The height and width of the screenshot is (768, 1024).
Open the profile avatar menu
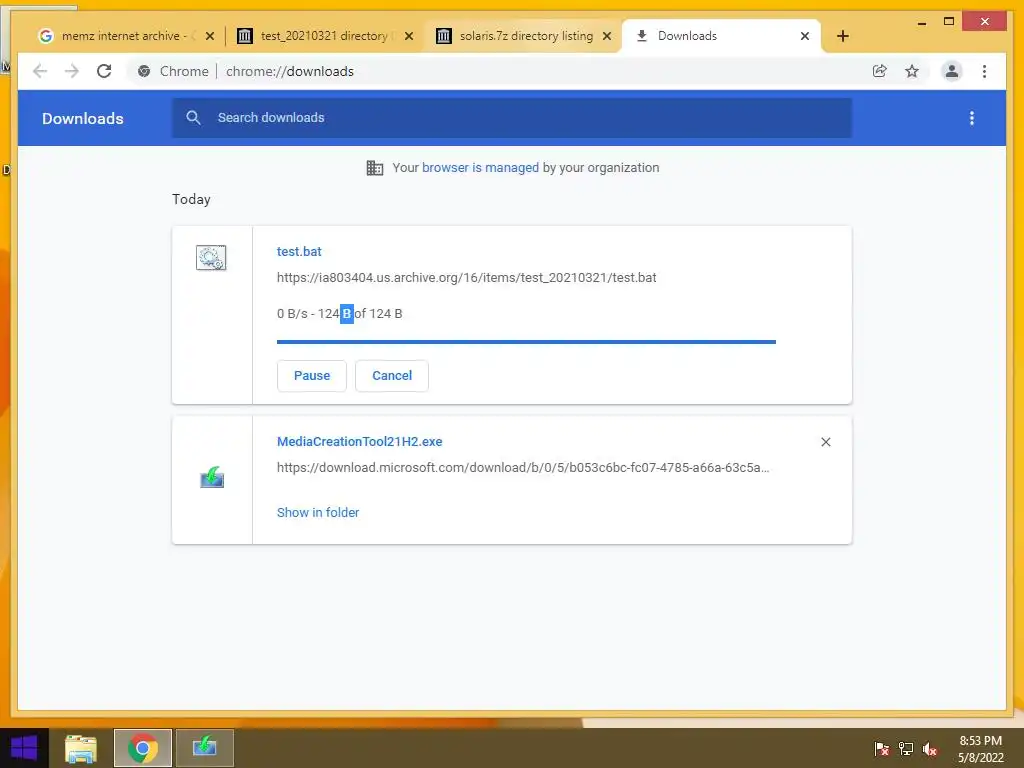tap(952, 71)
